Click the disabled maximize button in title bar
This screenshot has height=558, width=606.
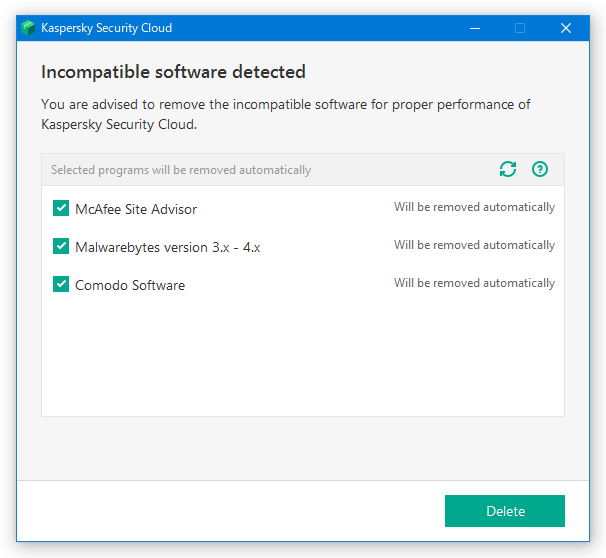520,28
